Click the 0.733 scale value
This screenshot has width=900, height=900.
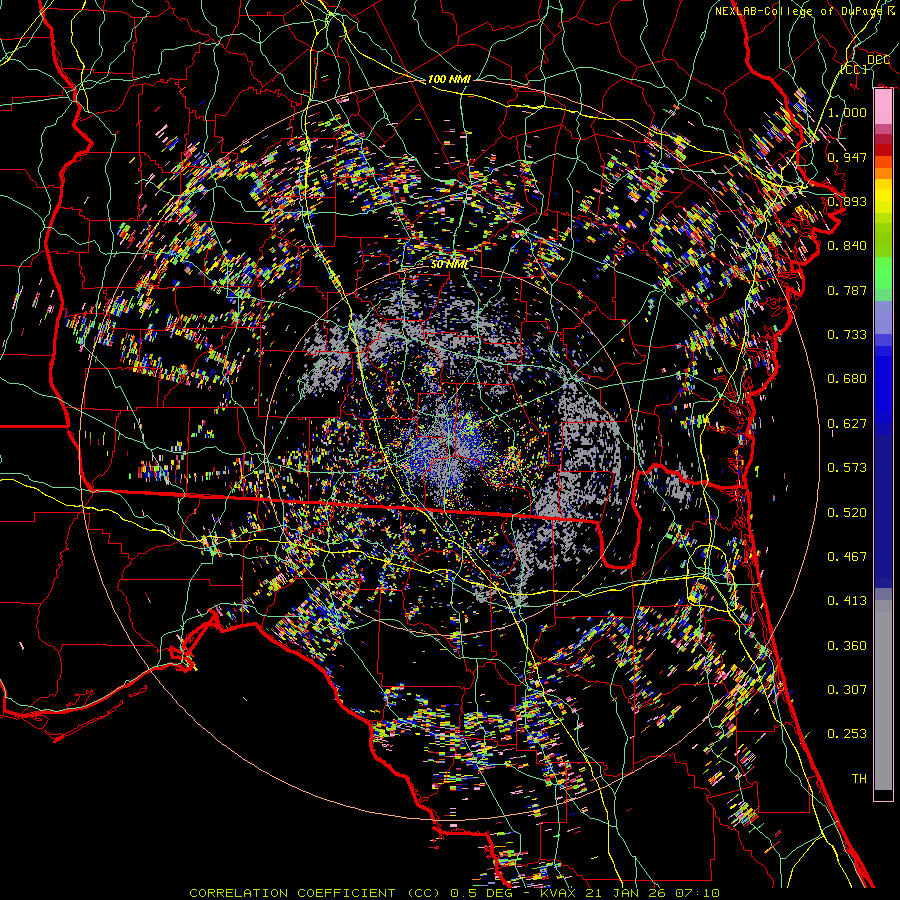pos(847,335)
